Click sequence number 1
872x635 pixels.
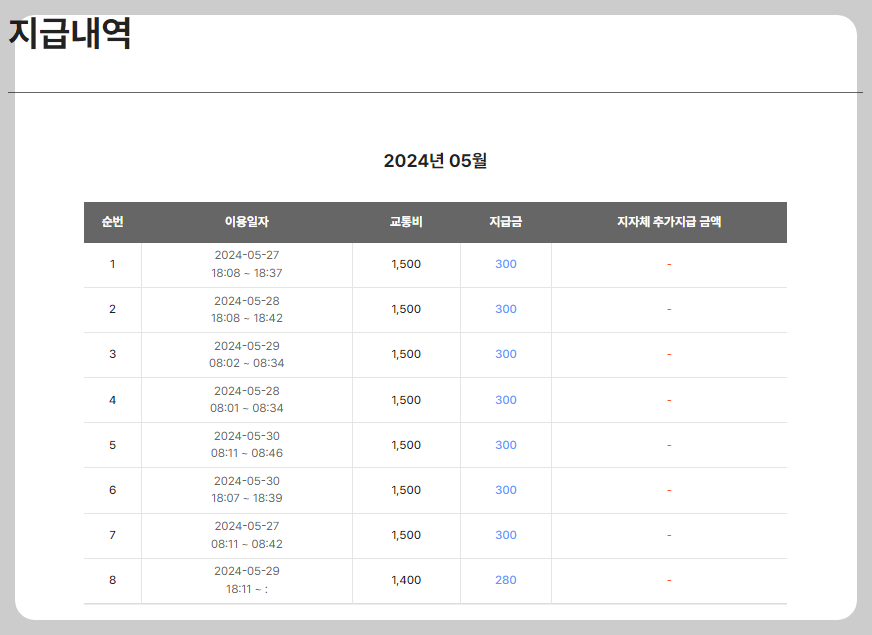[x=112, y=264]
